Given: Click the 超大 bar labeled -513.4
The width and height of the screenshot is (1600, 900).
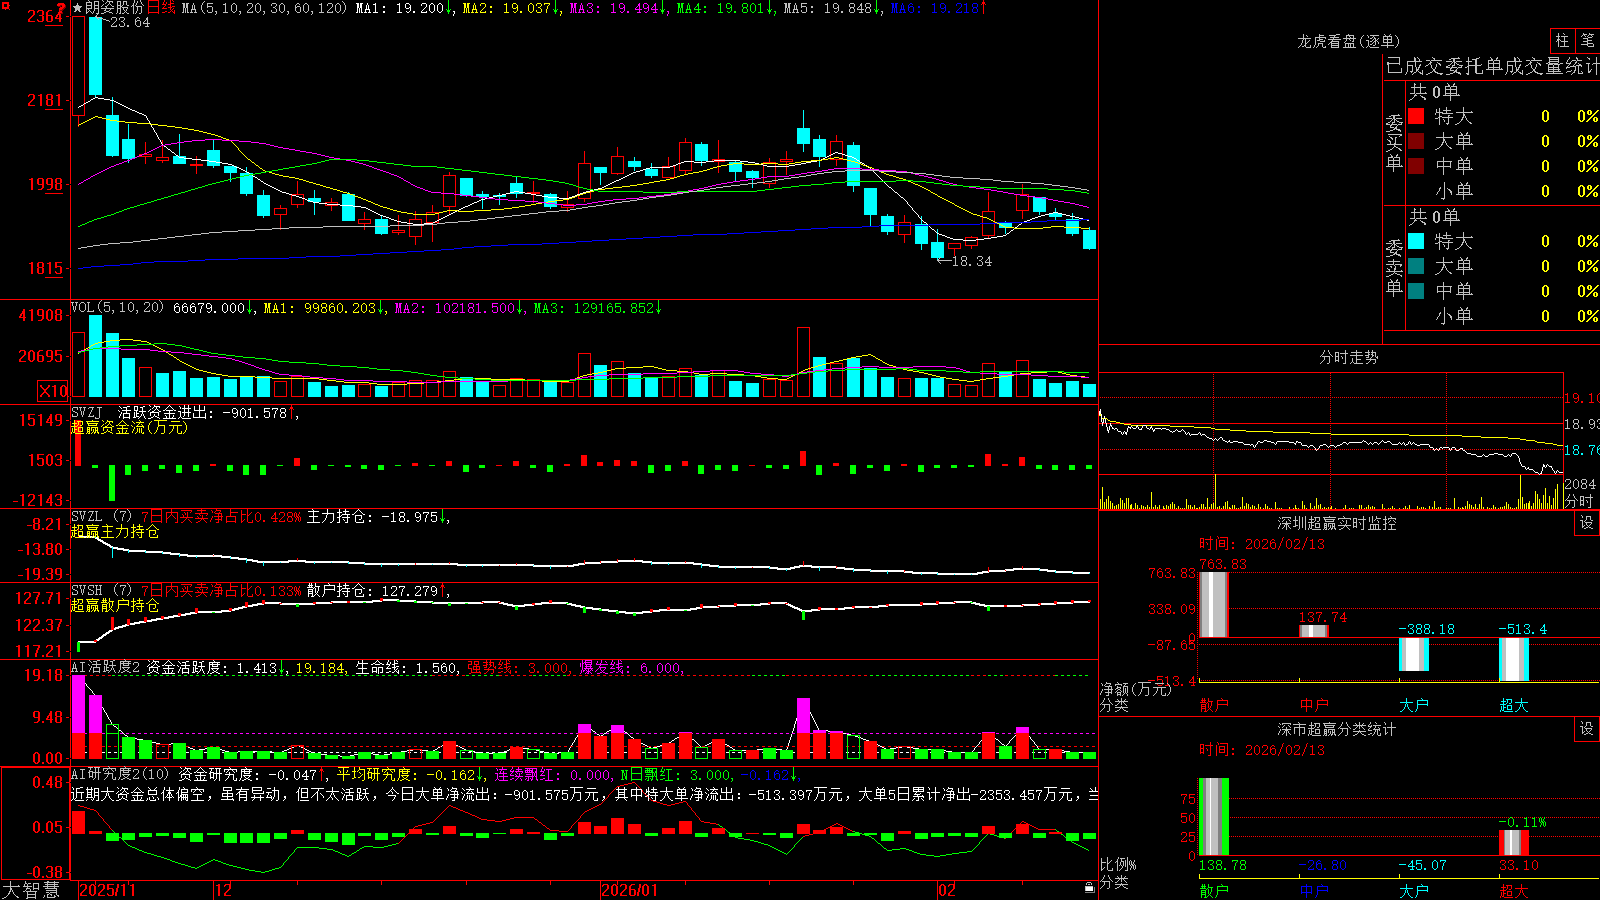Looking at the screenshot, I should pyautogui.click(x=1514, y=659).
